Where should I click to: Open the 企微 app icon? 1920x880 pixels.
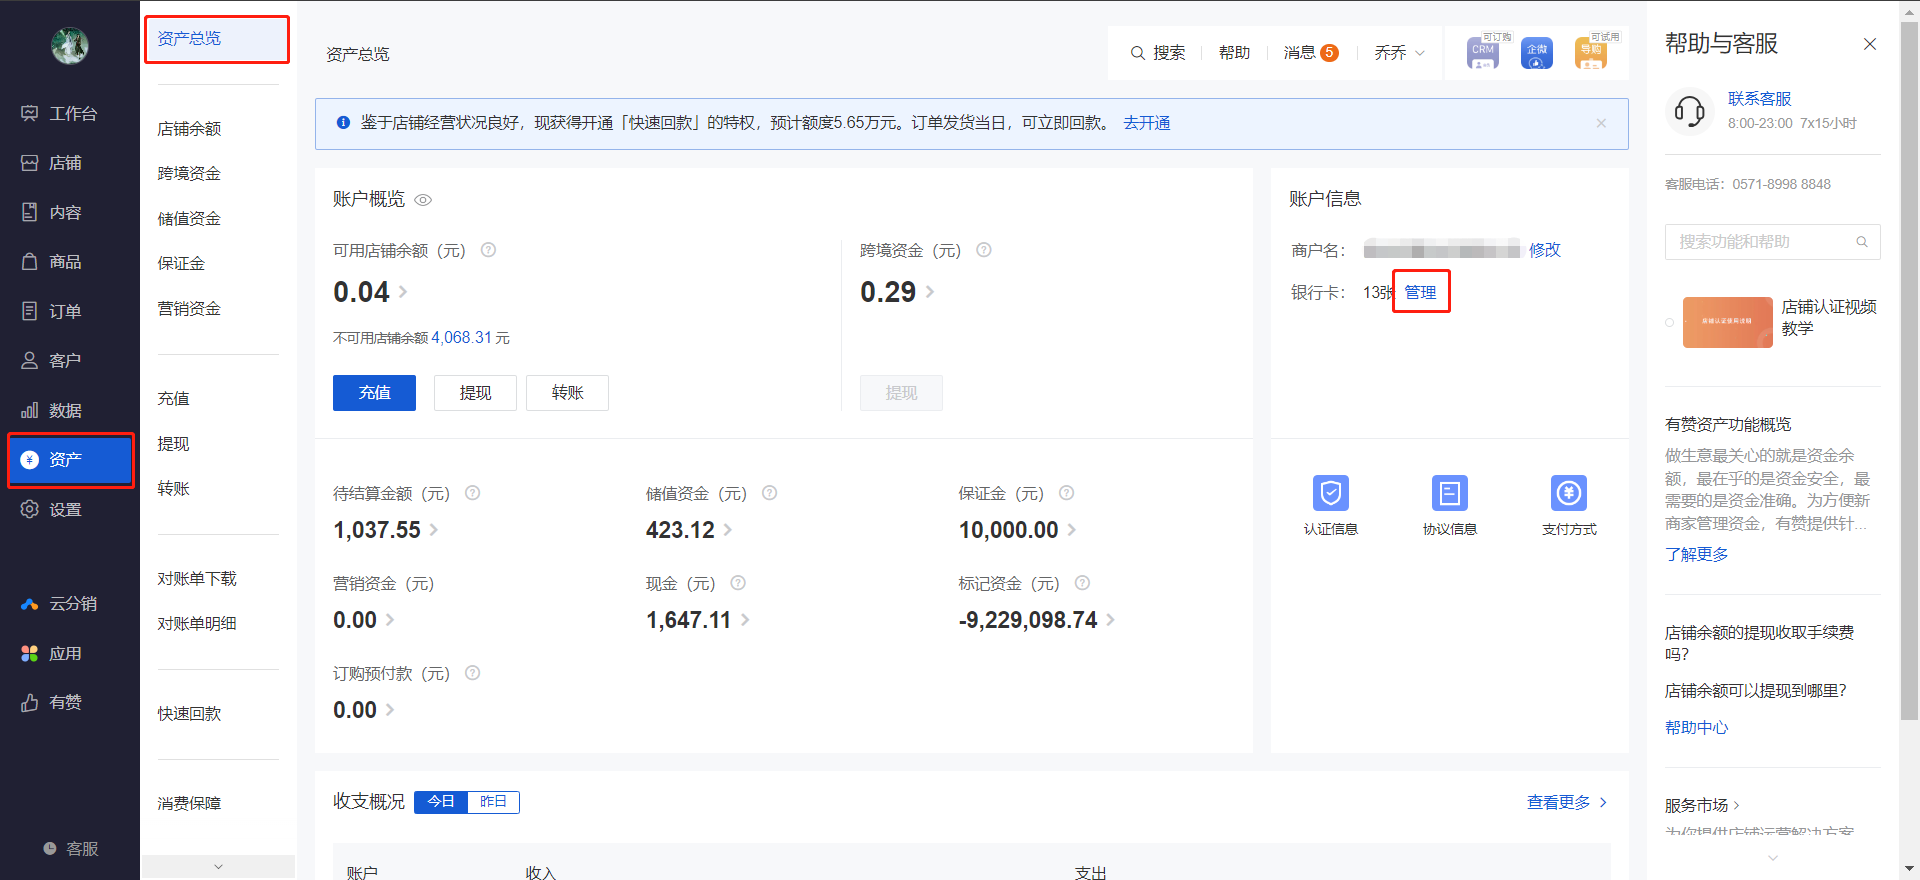[1537, 53]
